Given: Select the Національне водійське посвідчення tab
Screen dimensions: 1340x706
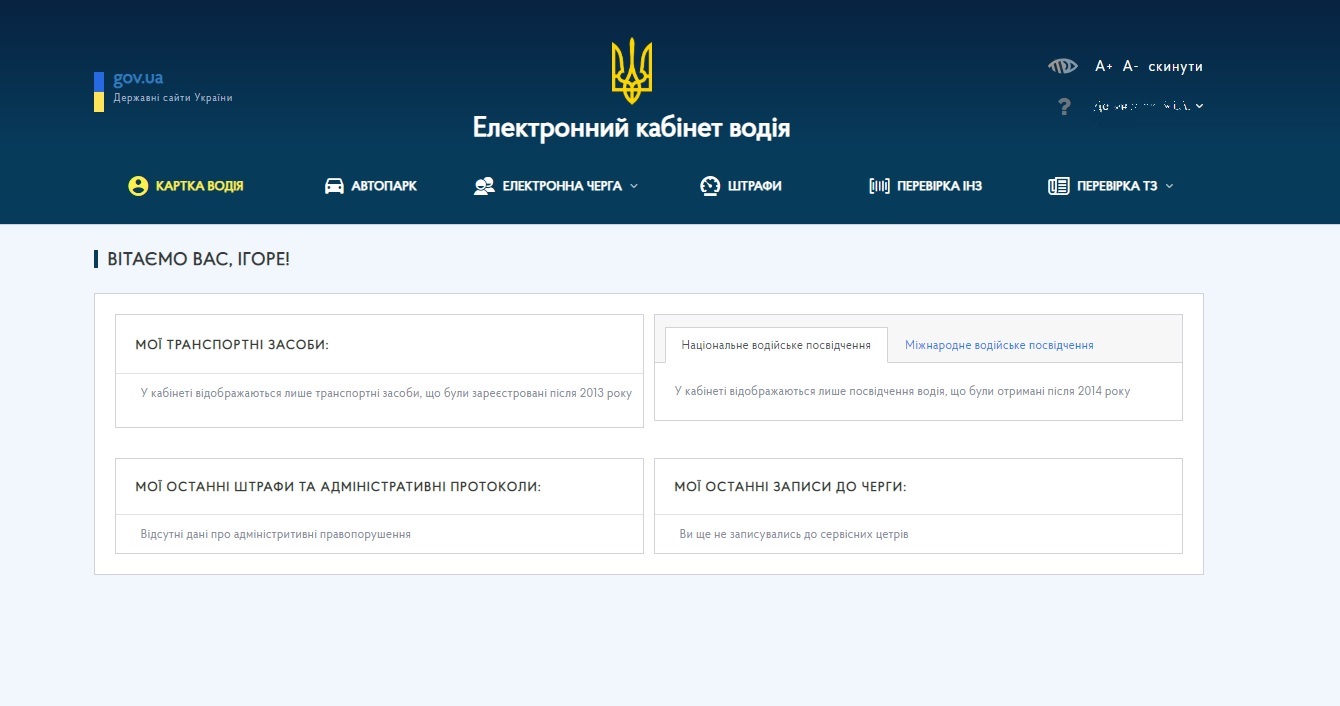Looking at the screenshot, I should coord(776,345).
